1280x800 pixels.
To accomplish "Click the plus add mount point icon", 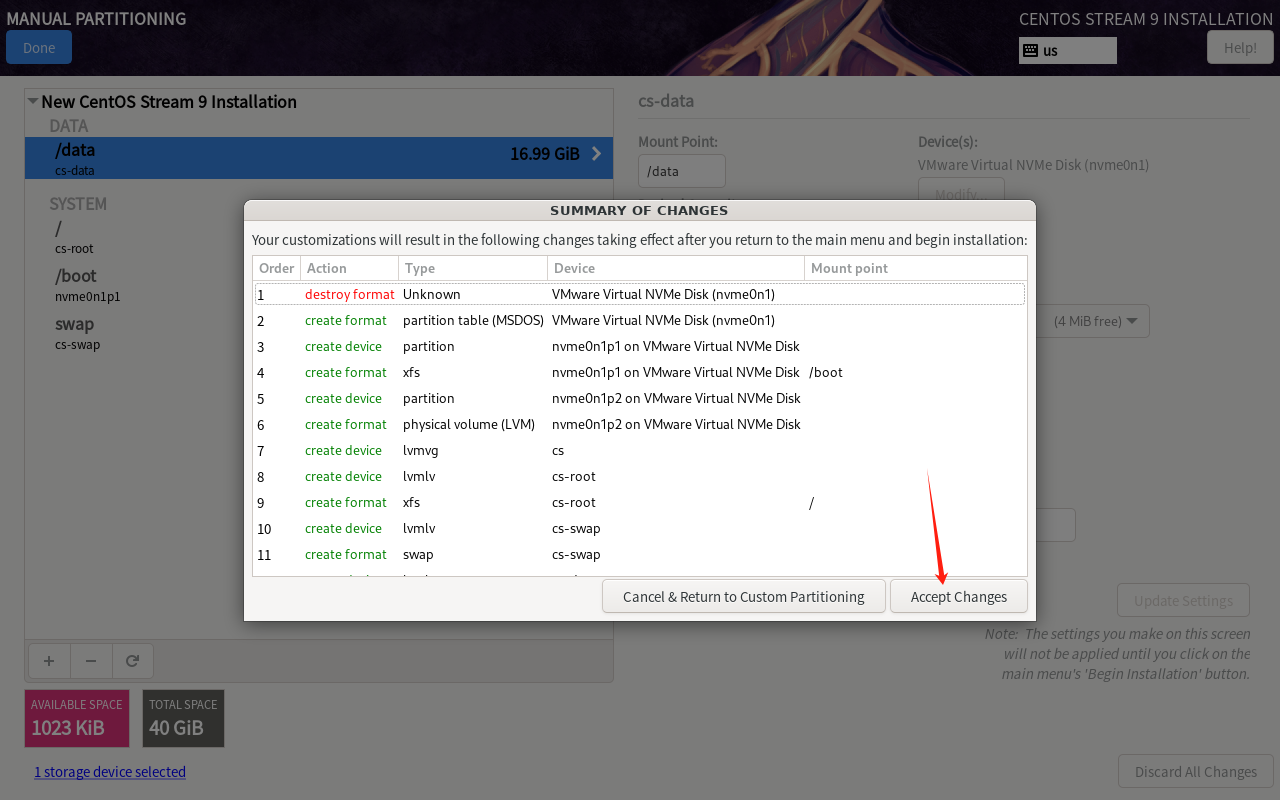I will pos(49,661).
